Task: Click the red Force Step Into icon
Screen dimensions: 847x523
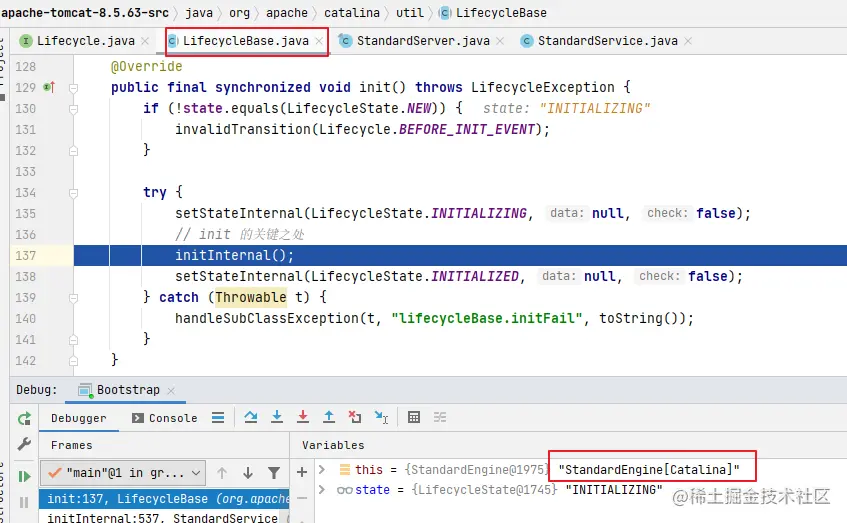Action: coord(303,417)
